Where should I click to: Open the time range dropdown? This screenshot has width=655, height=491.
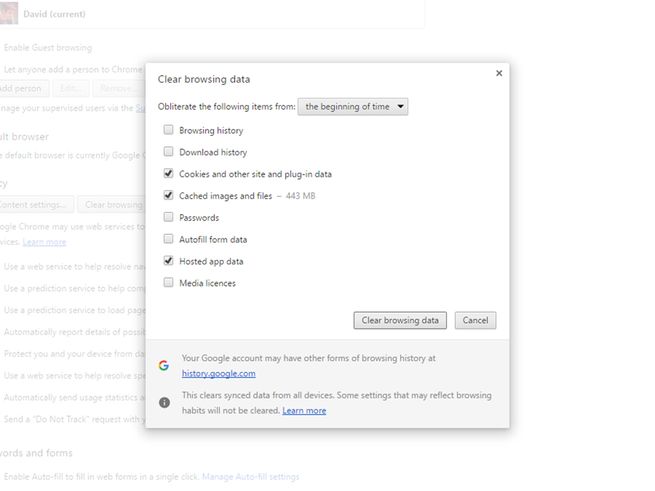pyautogui.click(x=353, y=106)
